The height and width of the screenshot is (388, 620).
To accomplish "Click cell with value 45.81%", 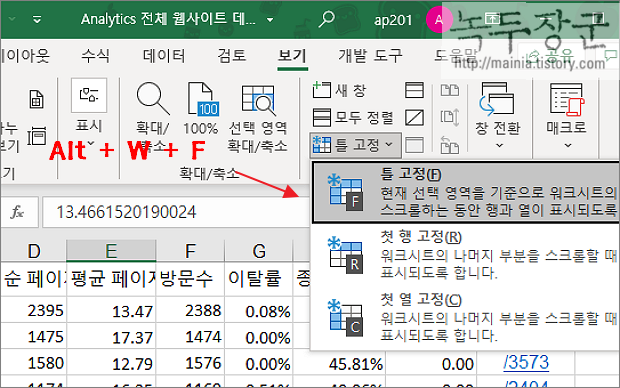I will (x=339, y=363).
